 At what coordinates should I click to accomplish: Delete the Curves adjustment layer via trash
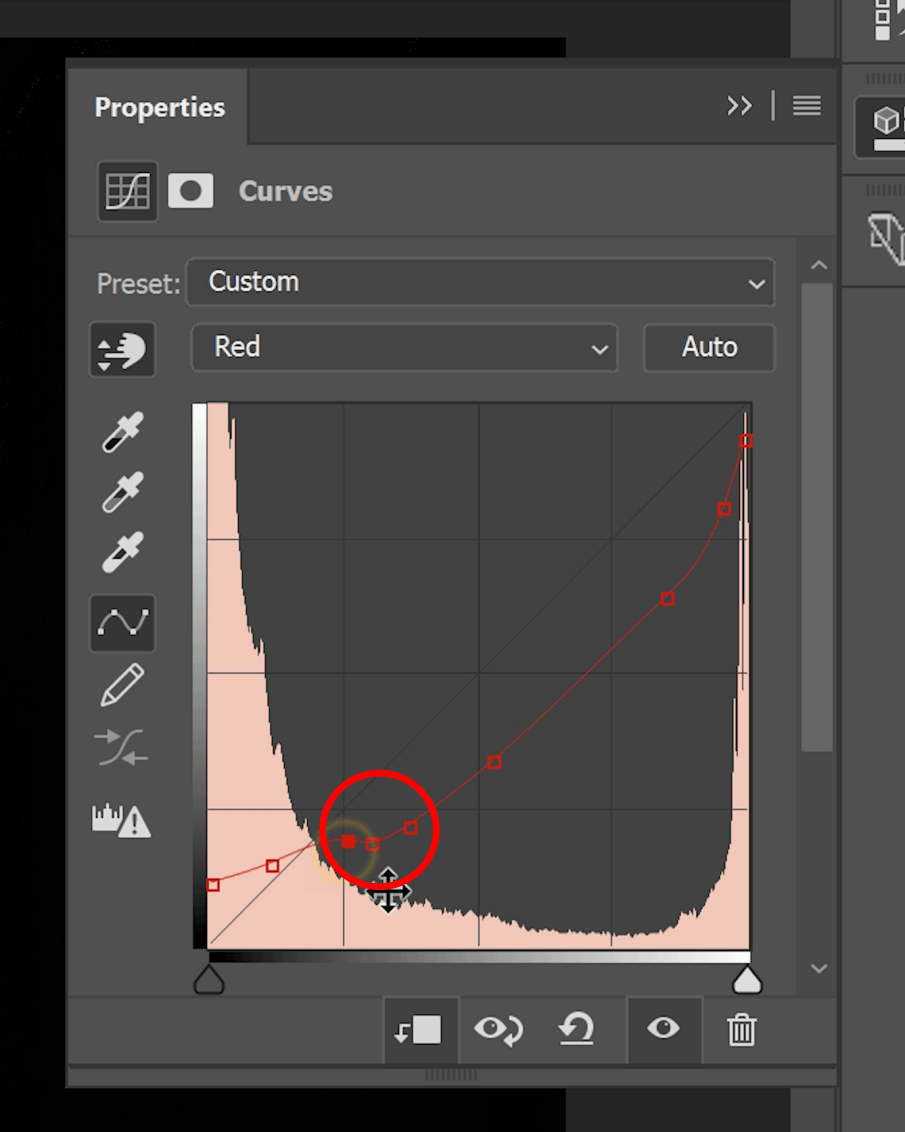coord(741,1029)
